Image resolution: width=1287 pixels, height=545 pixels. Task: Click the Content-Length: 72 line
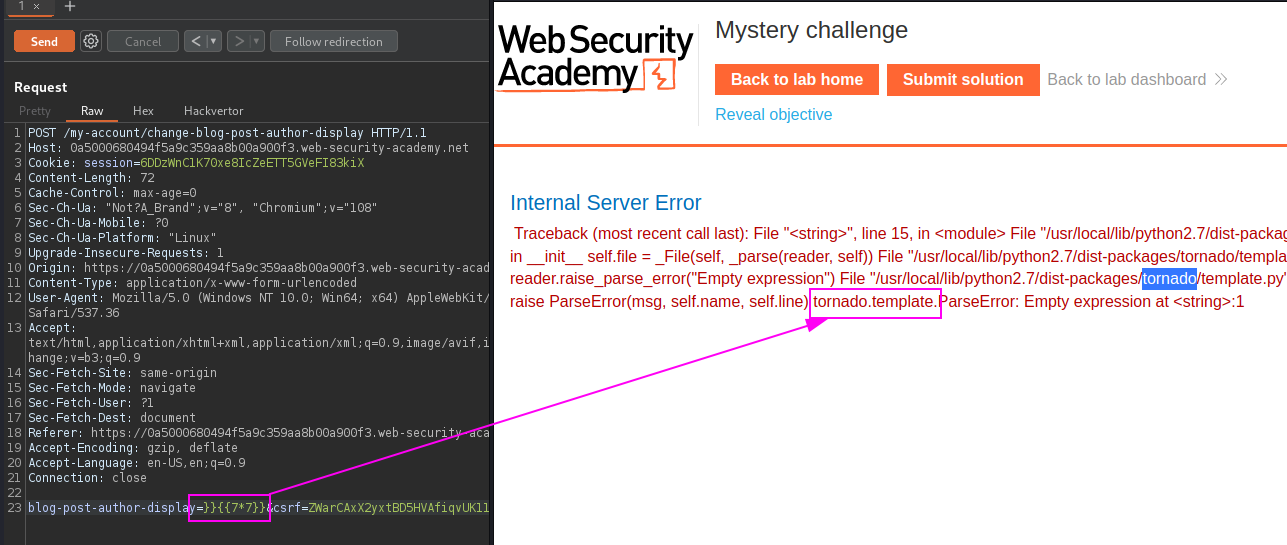pyautogui.click(x=91, y=177)
